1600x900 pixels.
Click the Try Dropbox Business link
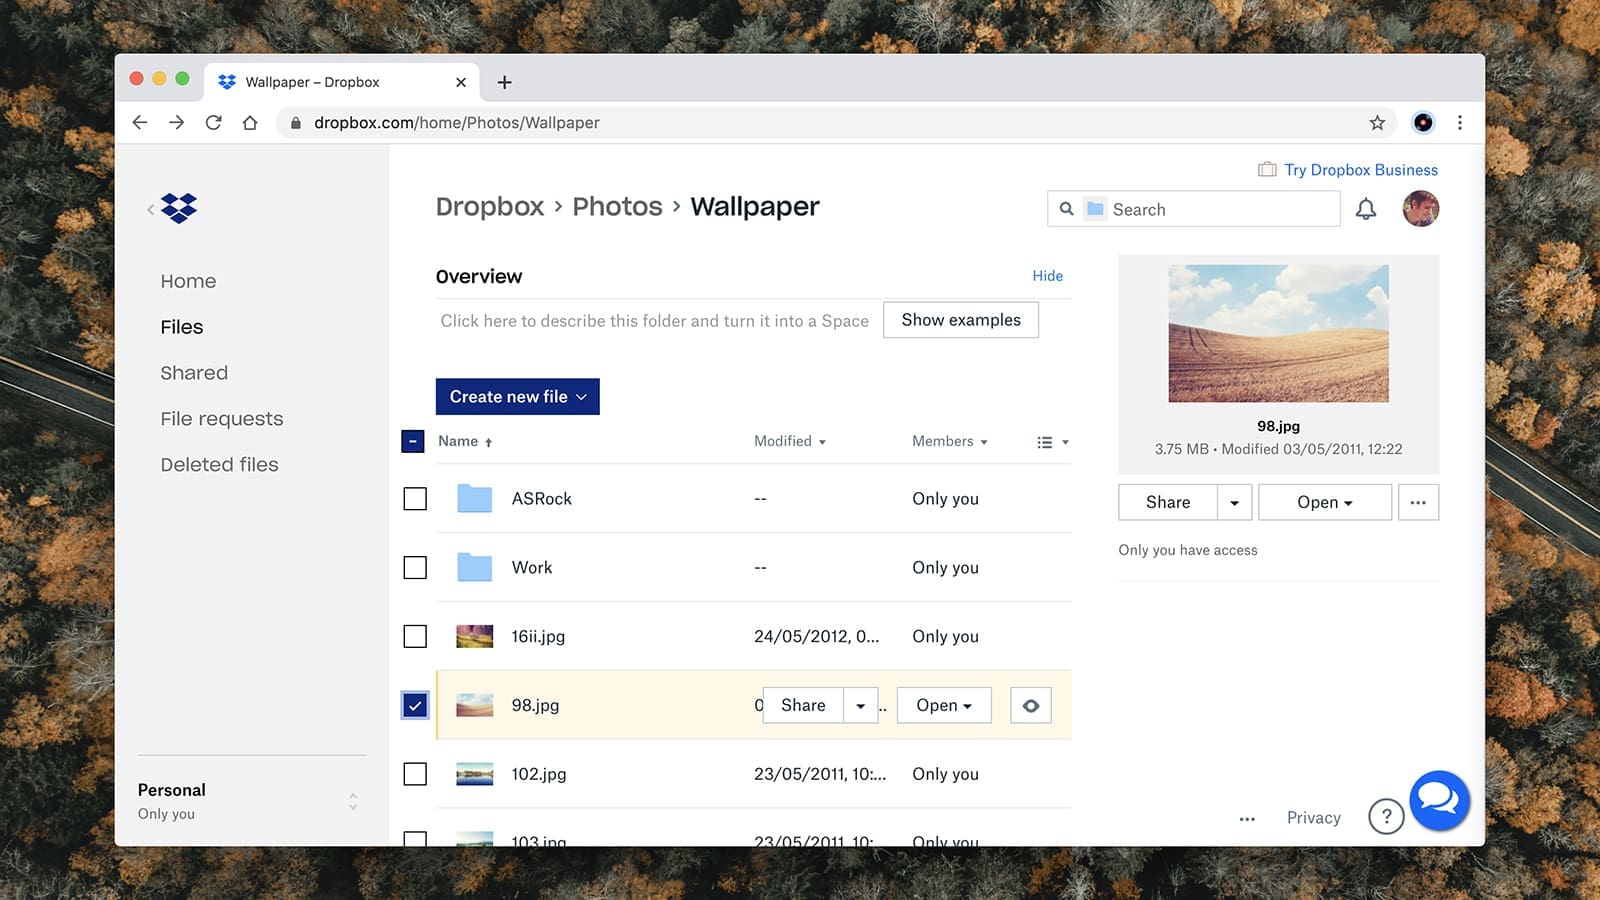(1360, 170)
